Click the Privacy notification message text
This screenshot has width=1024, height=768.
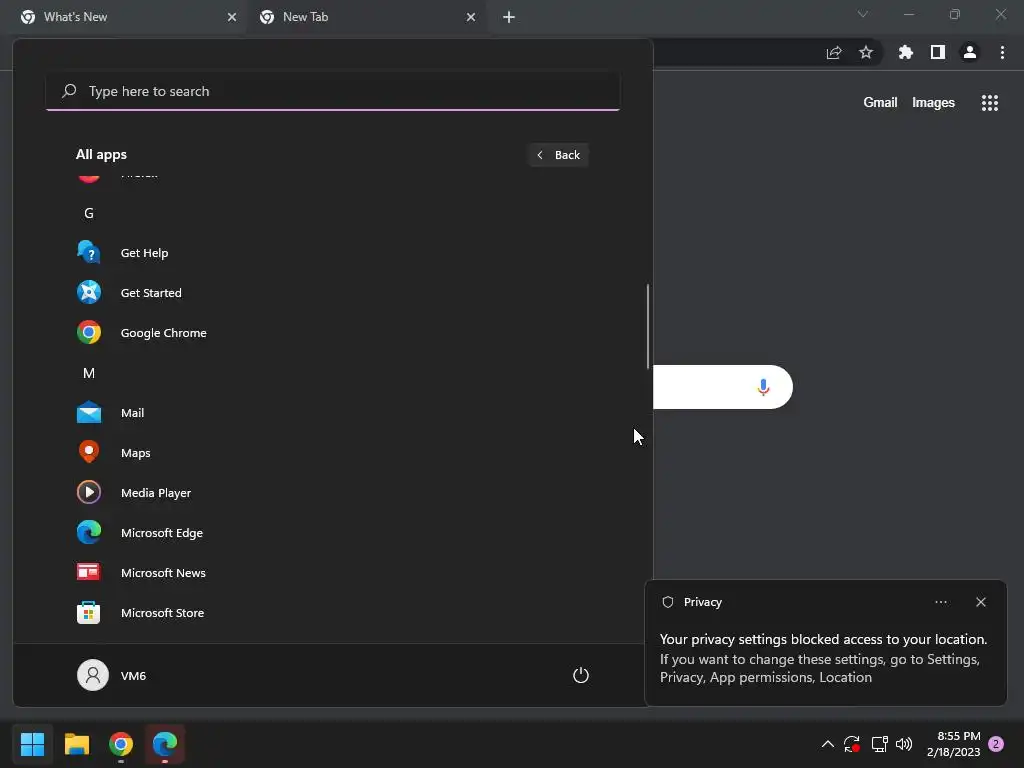coord(823,658)
